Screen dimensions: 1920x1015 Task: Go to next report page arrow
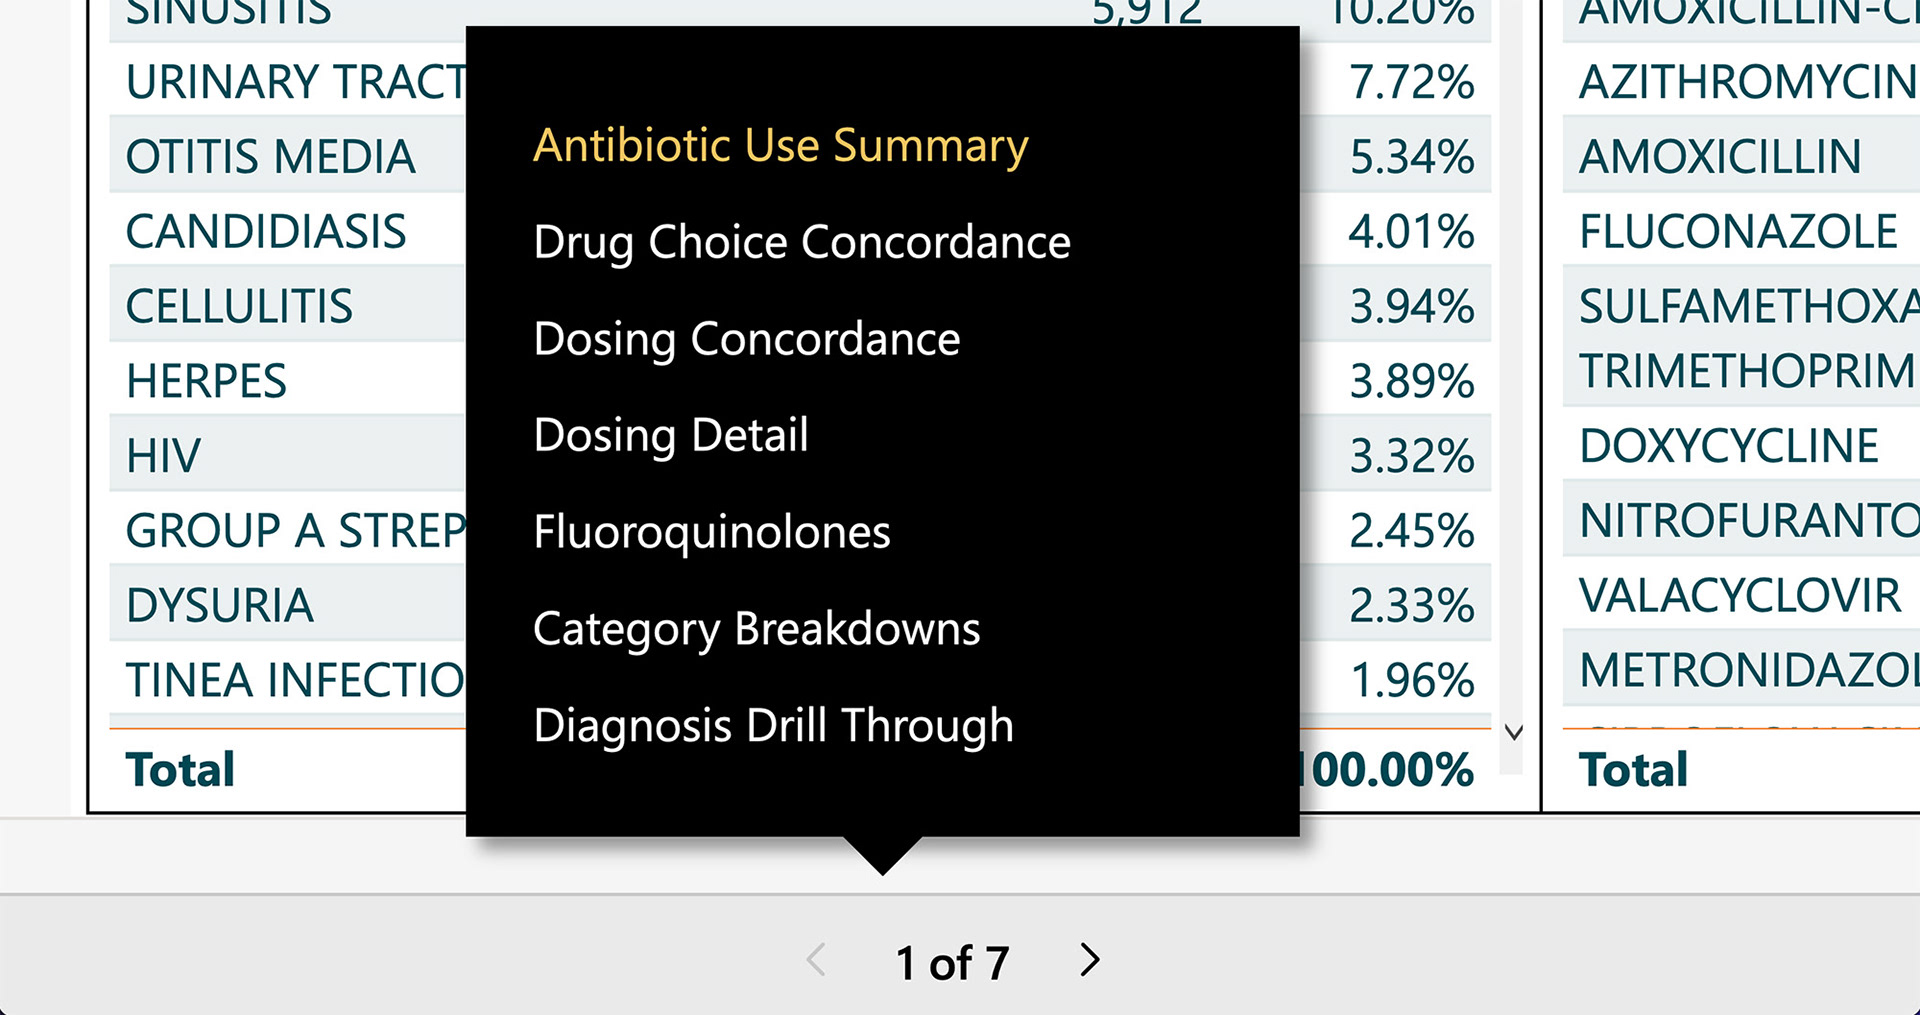(x=1090, y=961)
